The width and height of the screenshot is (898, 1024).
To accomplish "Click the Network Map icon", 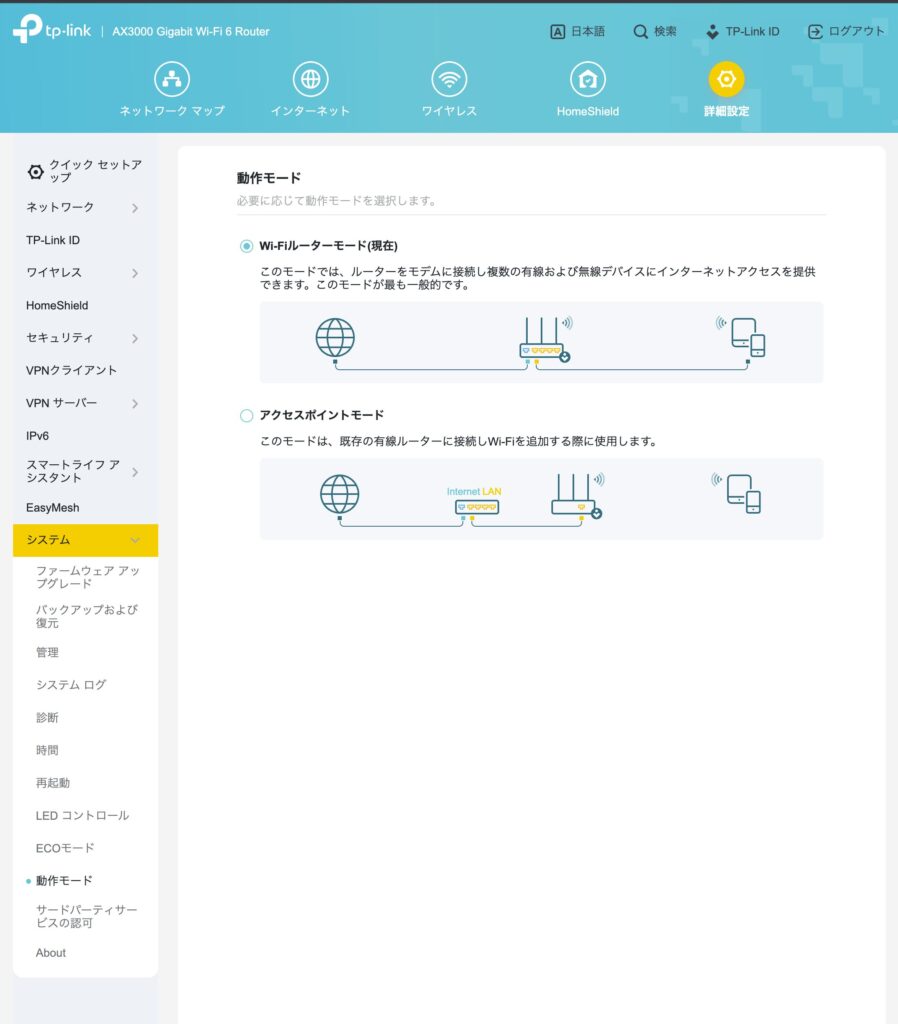I will pyautogui.click(x=172, y=80).
